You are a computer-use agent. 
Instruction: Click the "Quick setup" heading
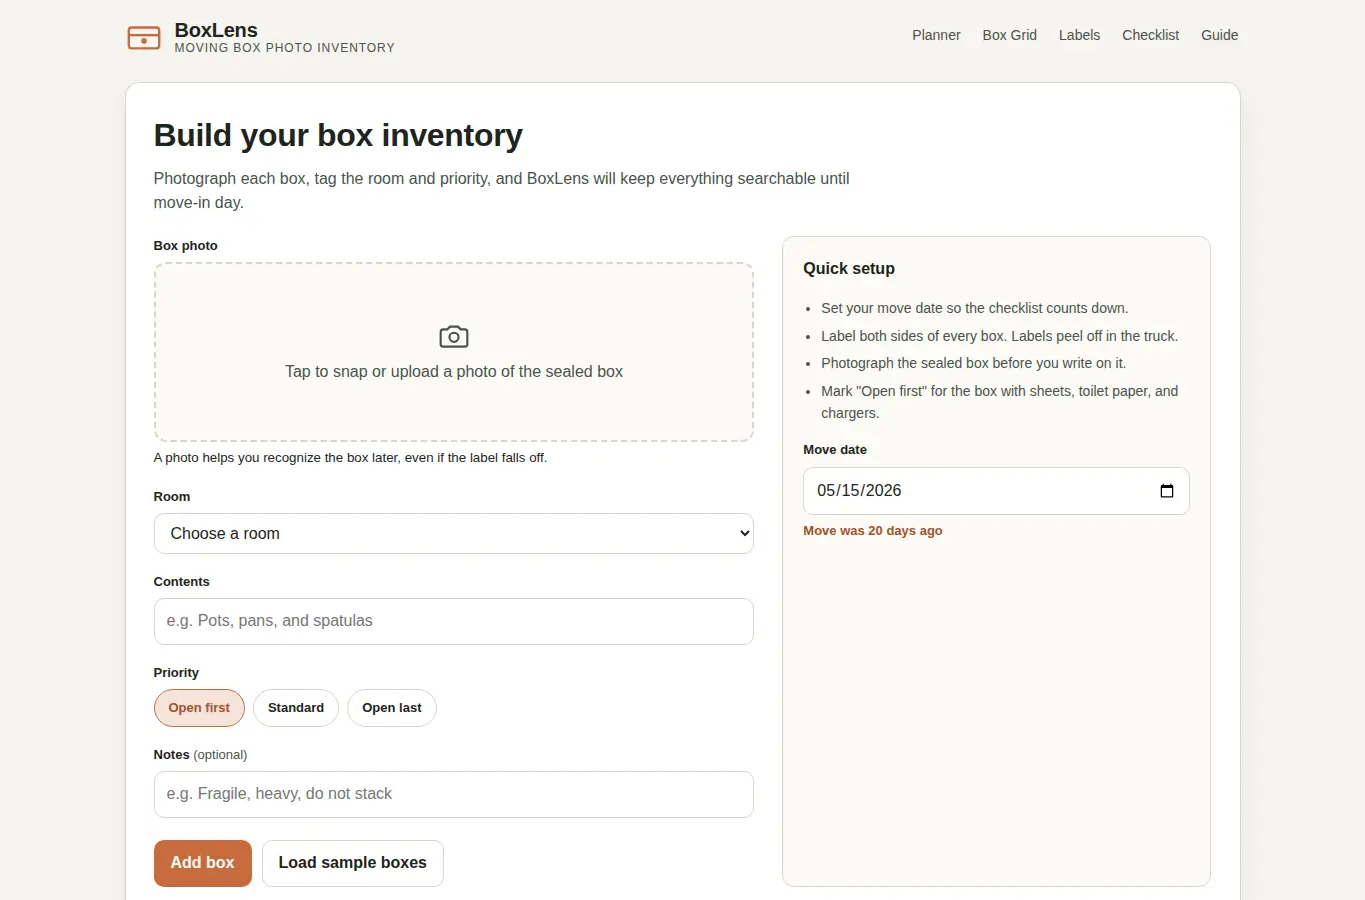point(849,268)
